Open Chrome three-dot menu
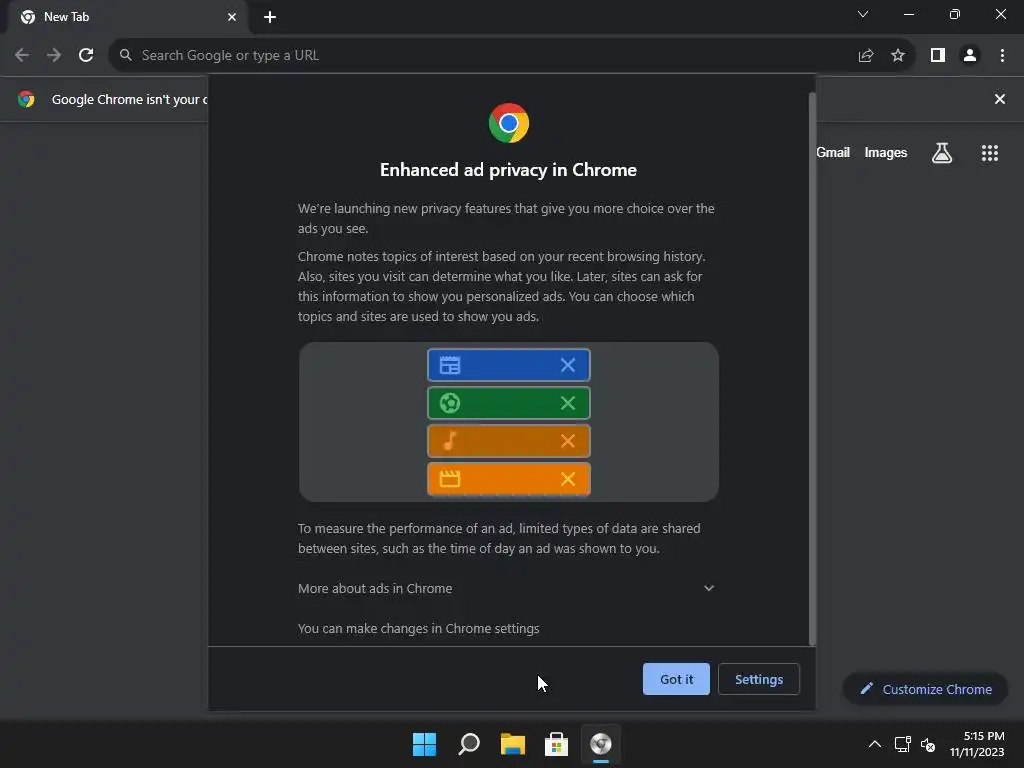Viewport: 1024px width, 768px height. click(1002, 56)
